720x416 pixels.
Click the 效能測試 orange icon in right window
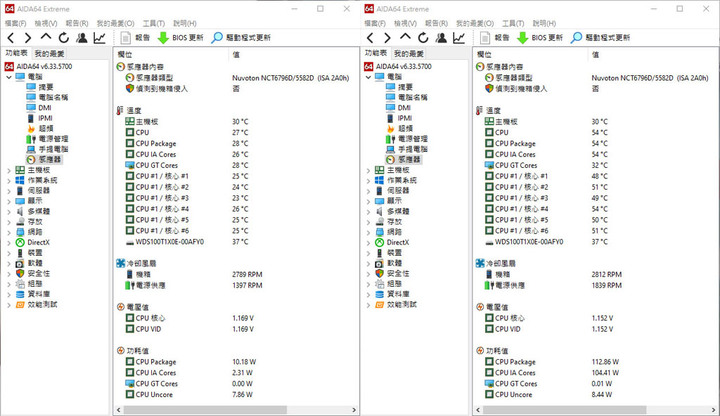pyautogui.click(x=379, y=304)
